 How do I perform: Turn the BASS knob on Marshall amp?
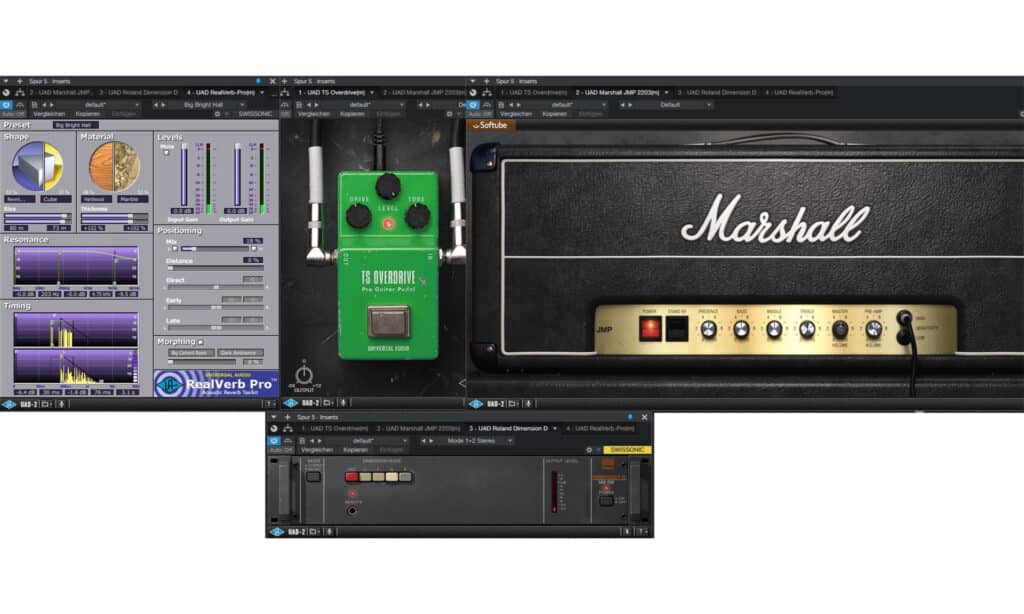tap(741, 330)
